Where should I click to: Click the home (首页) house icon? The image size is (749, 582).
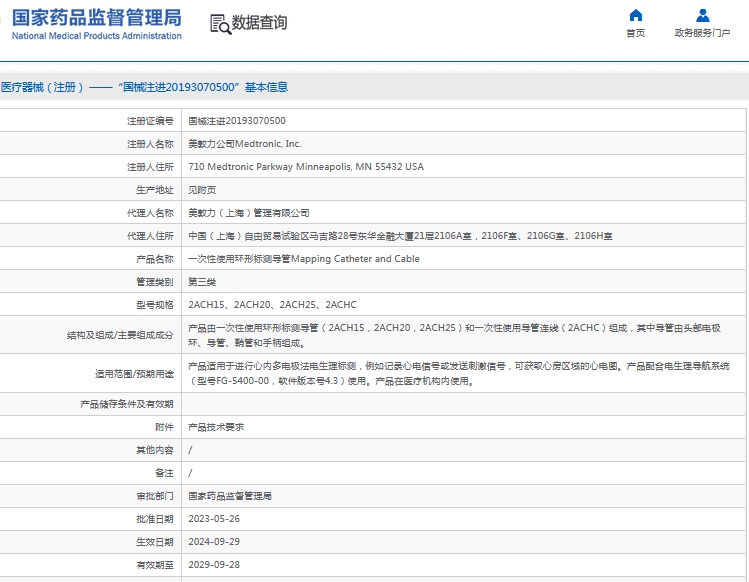(635, 15)
